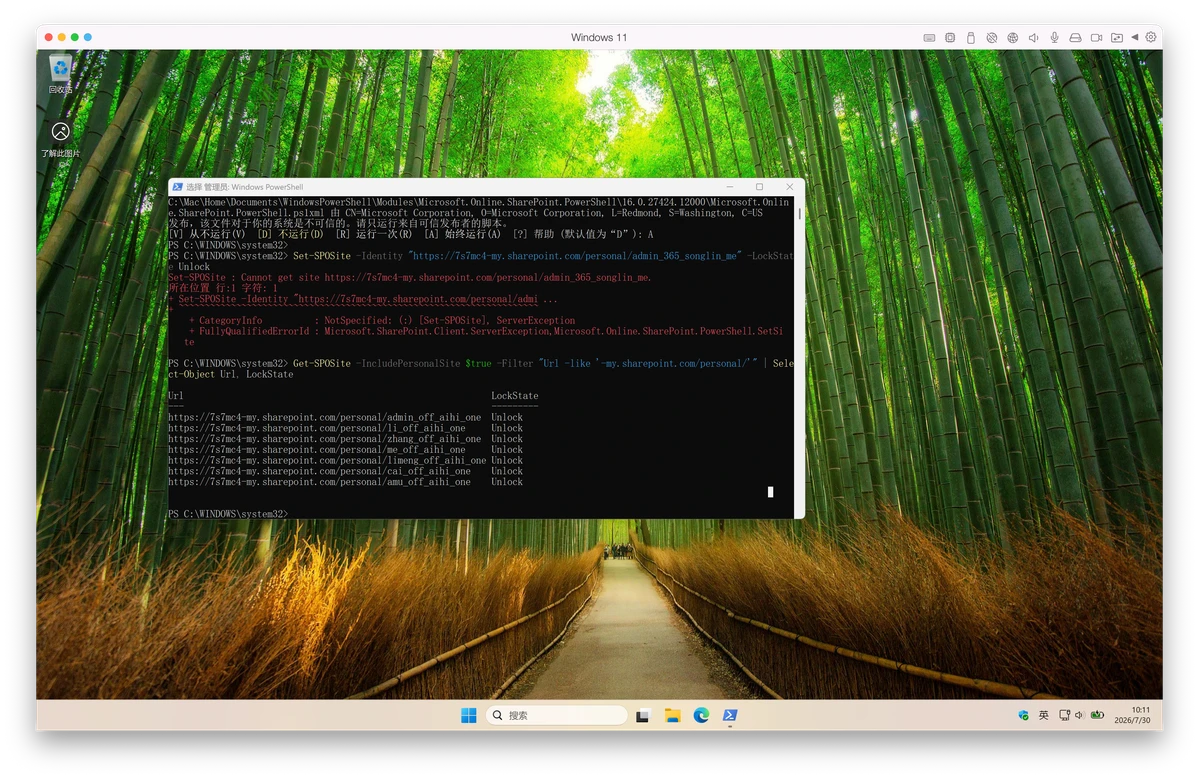Open File Explorer from the taskbar

click(672, 715)
